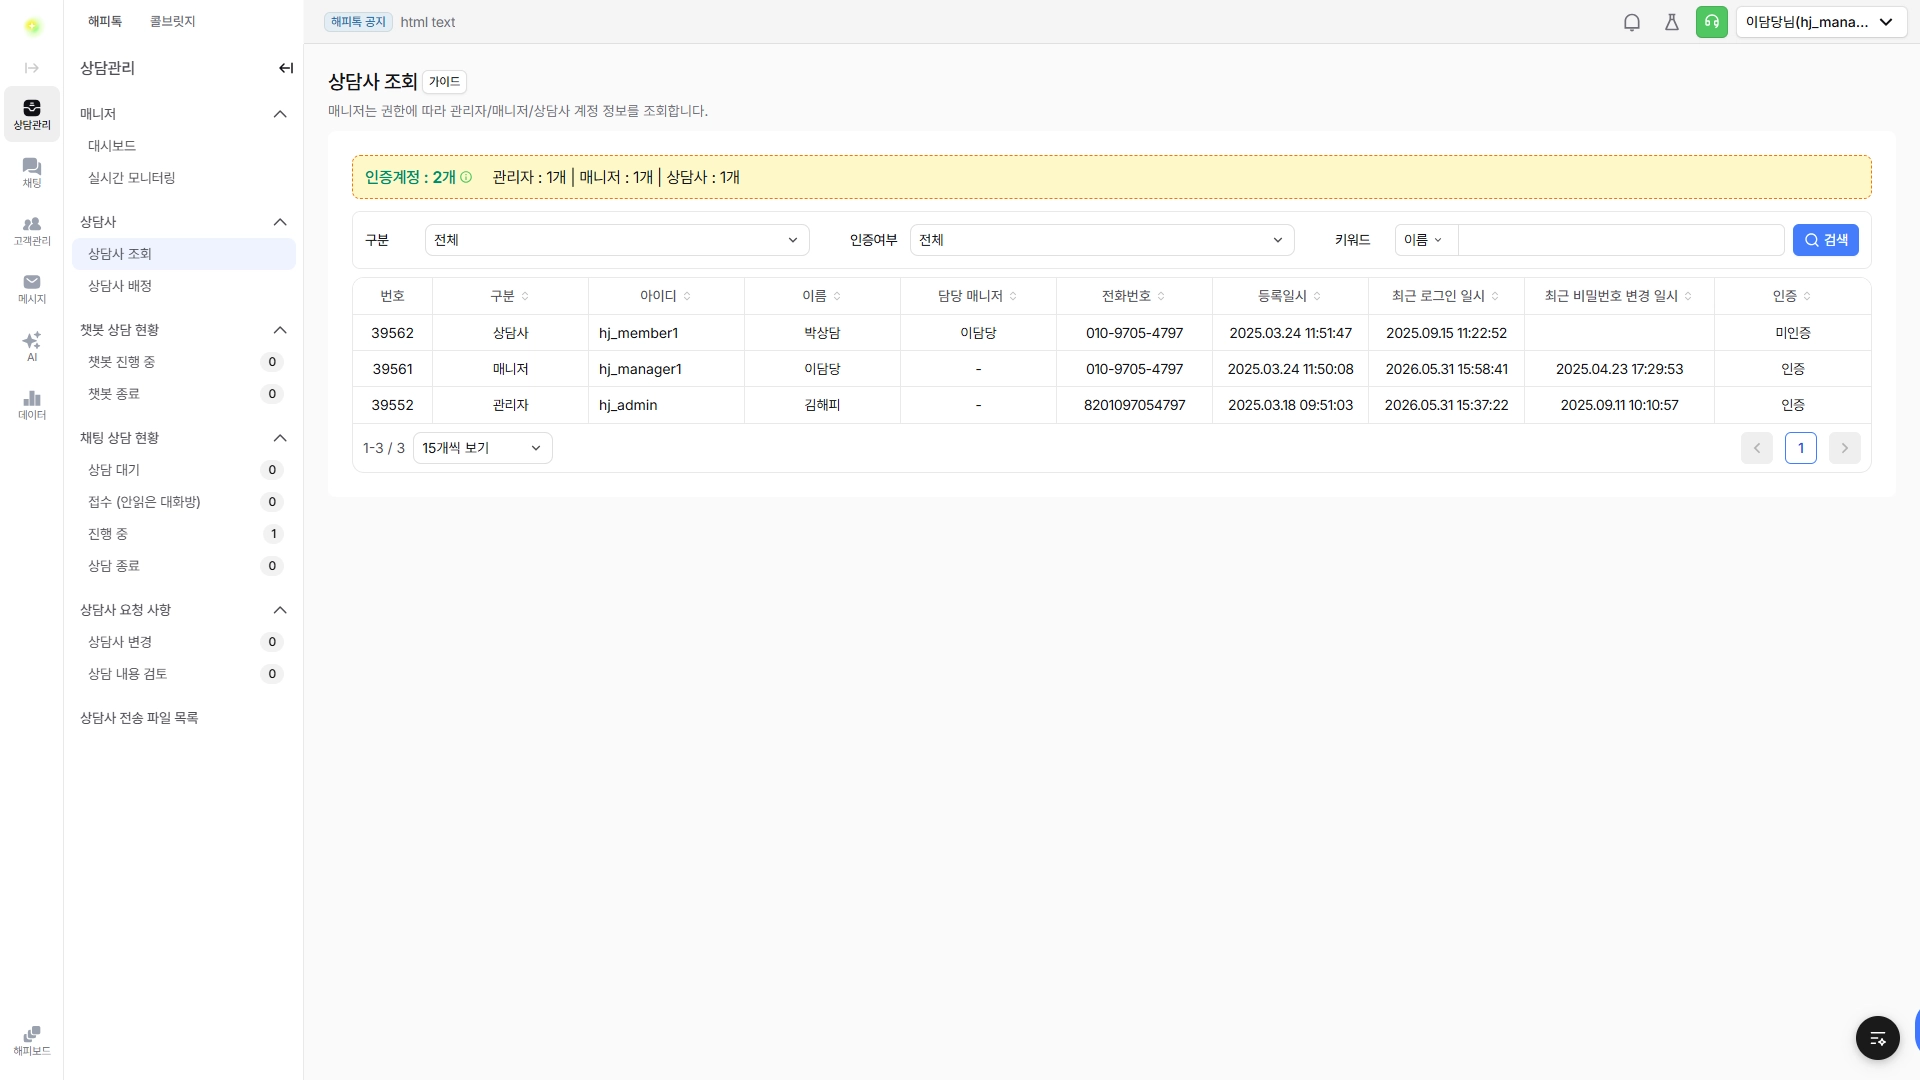Open the 상담관리 sidebar icon
Viewport: 1920px width, 1080px height.
coord(32,114)
